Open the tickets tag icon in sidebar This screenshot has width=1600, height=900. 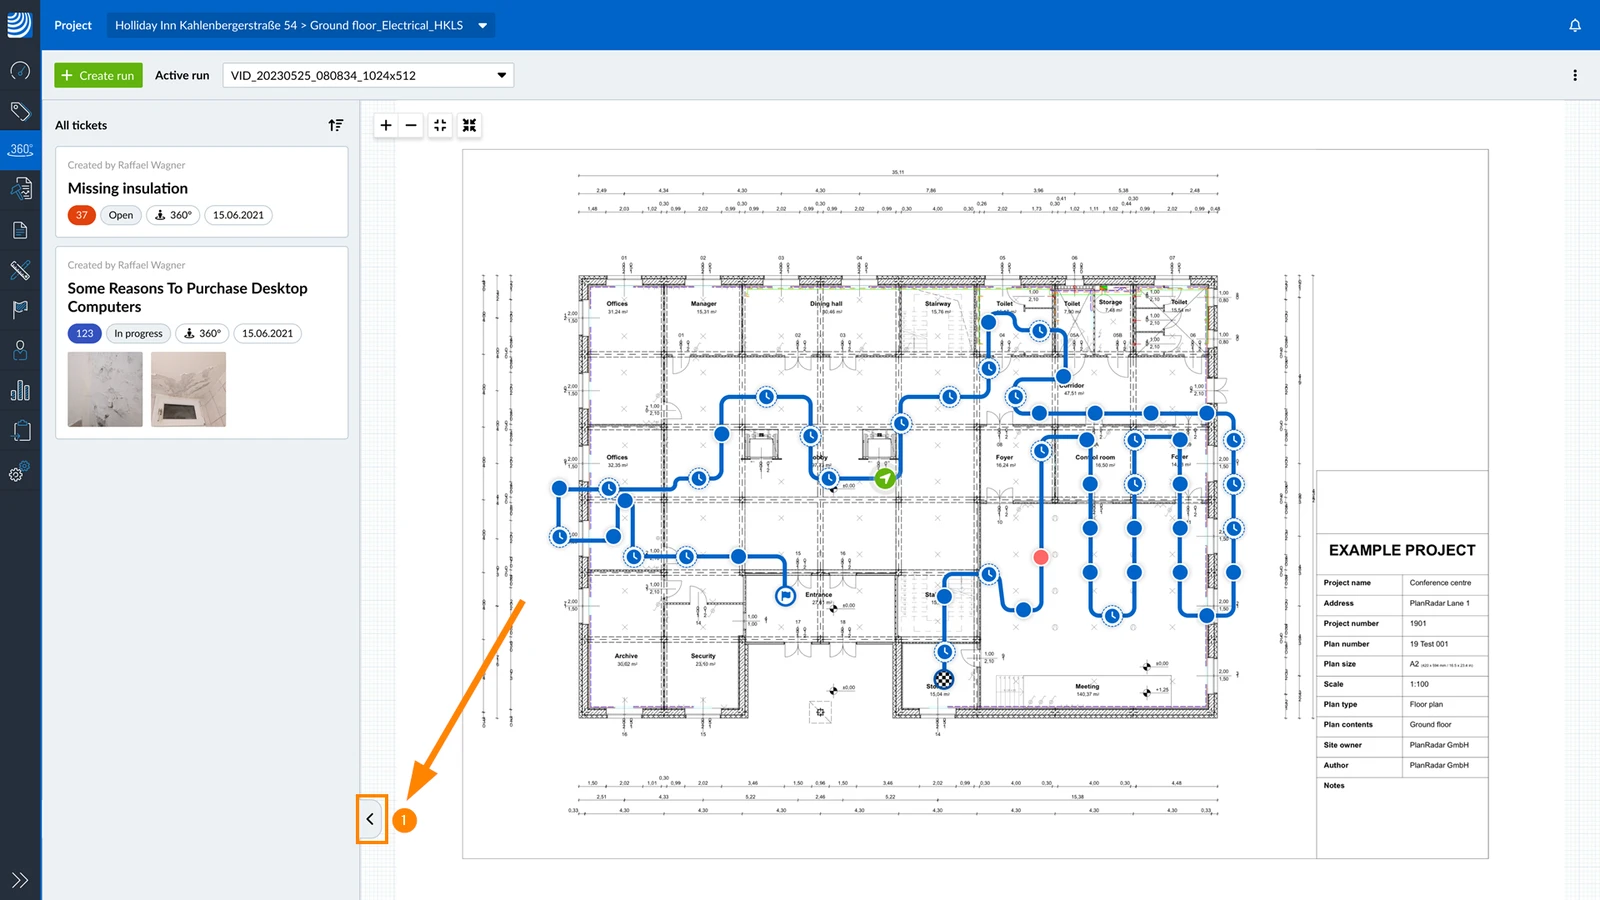click(x=20, y=111)
